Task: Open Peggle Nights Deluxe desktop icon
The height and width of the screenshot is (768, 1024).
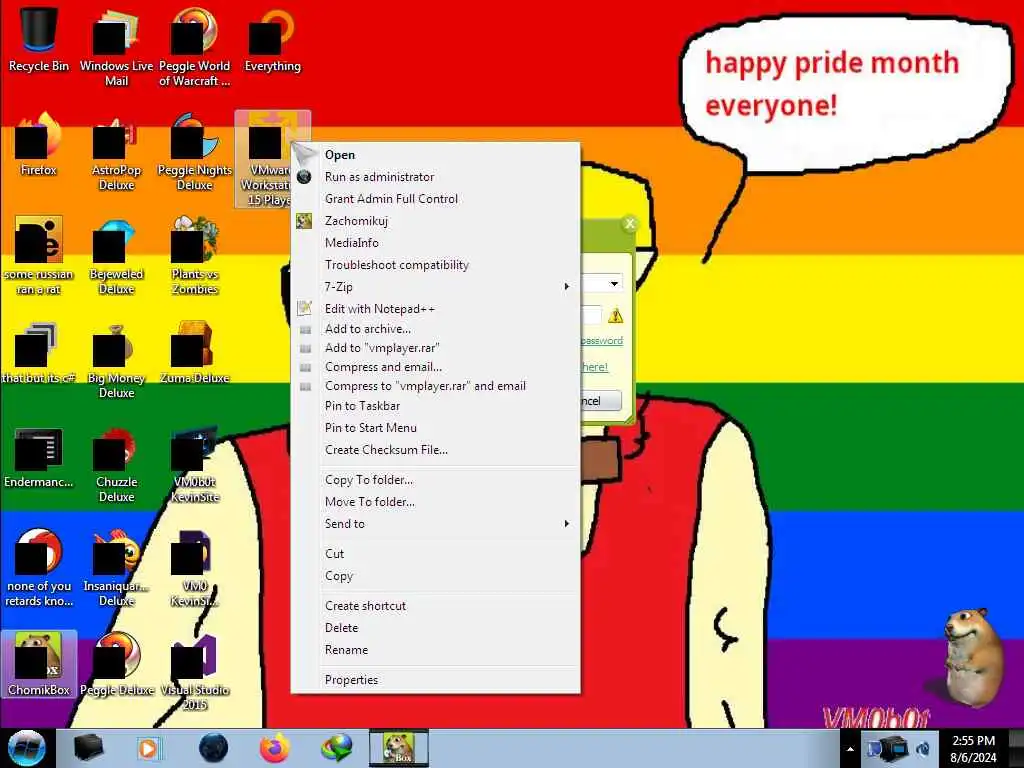Action: (x=195, y=152)
